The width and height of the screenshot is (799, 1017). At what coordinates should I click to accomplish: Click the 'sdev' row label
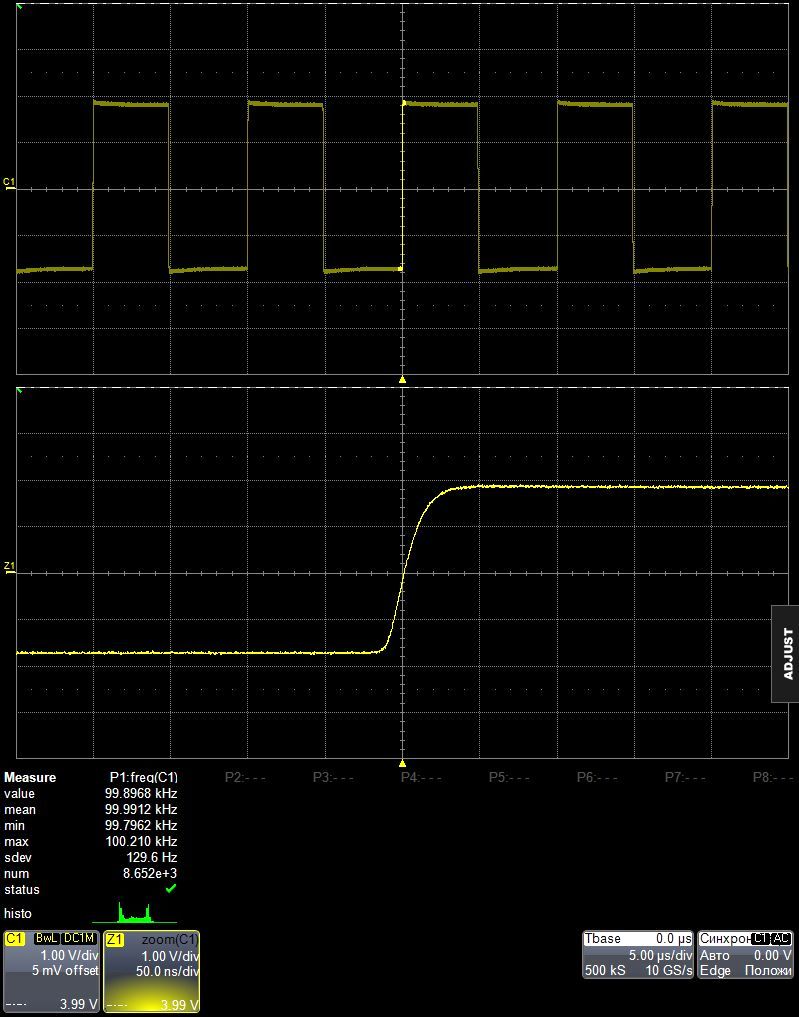[18, 857]
